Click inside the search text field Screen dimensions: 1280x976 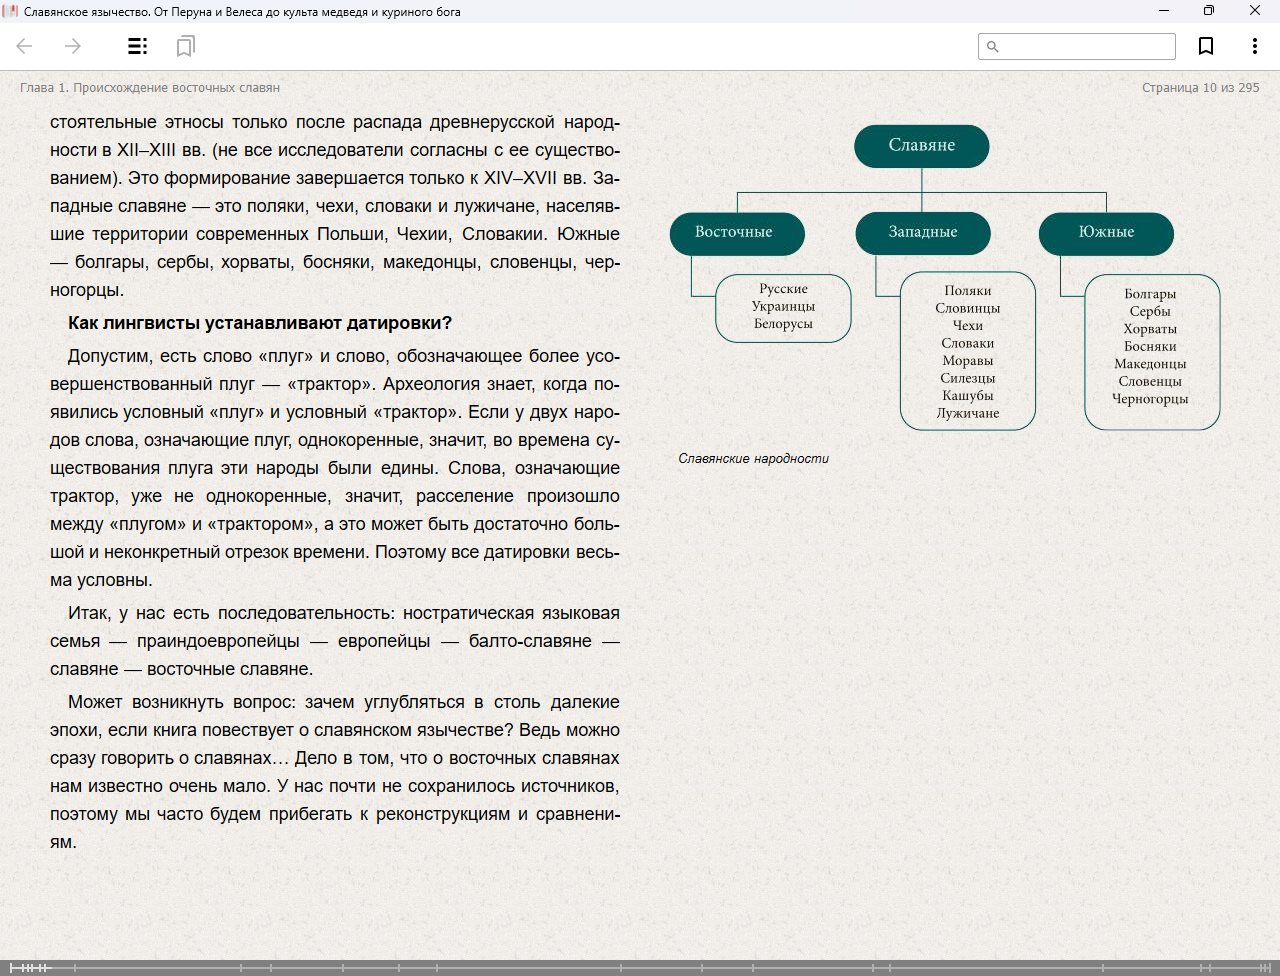[x=1086, y=47]
